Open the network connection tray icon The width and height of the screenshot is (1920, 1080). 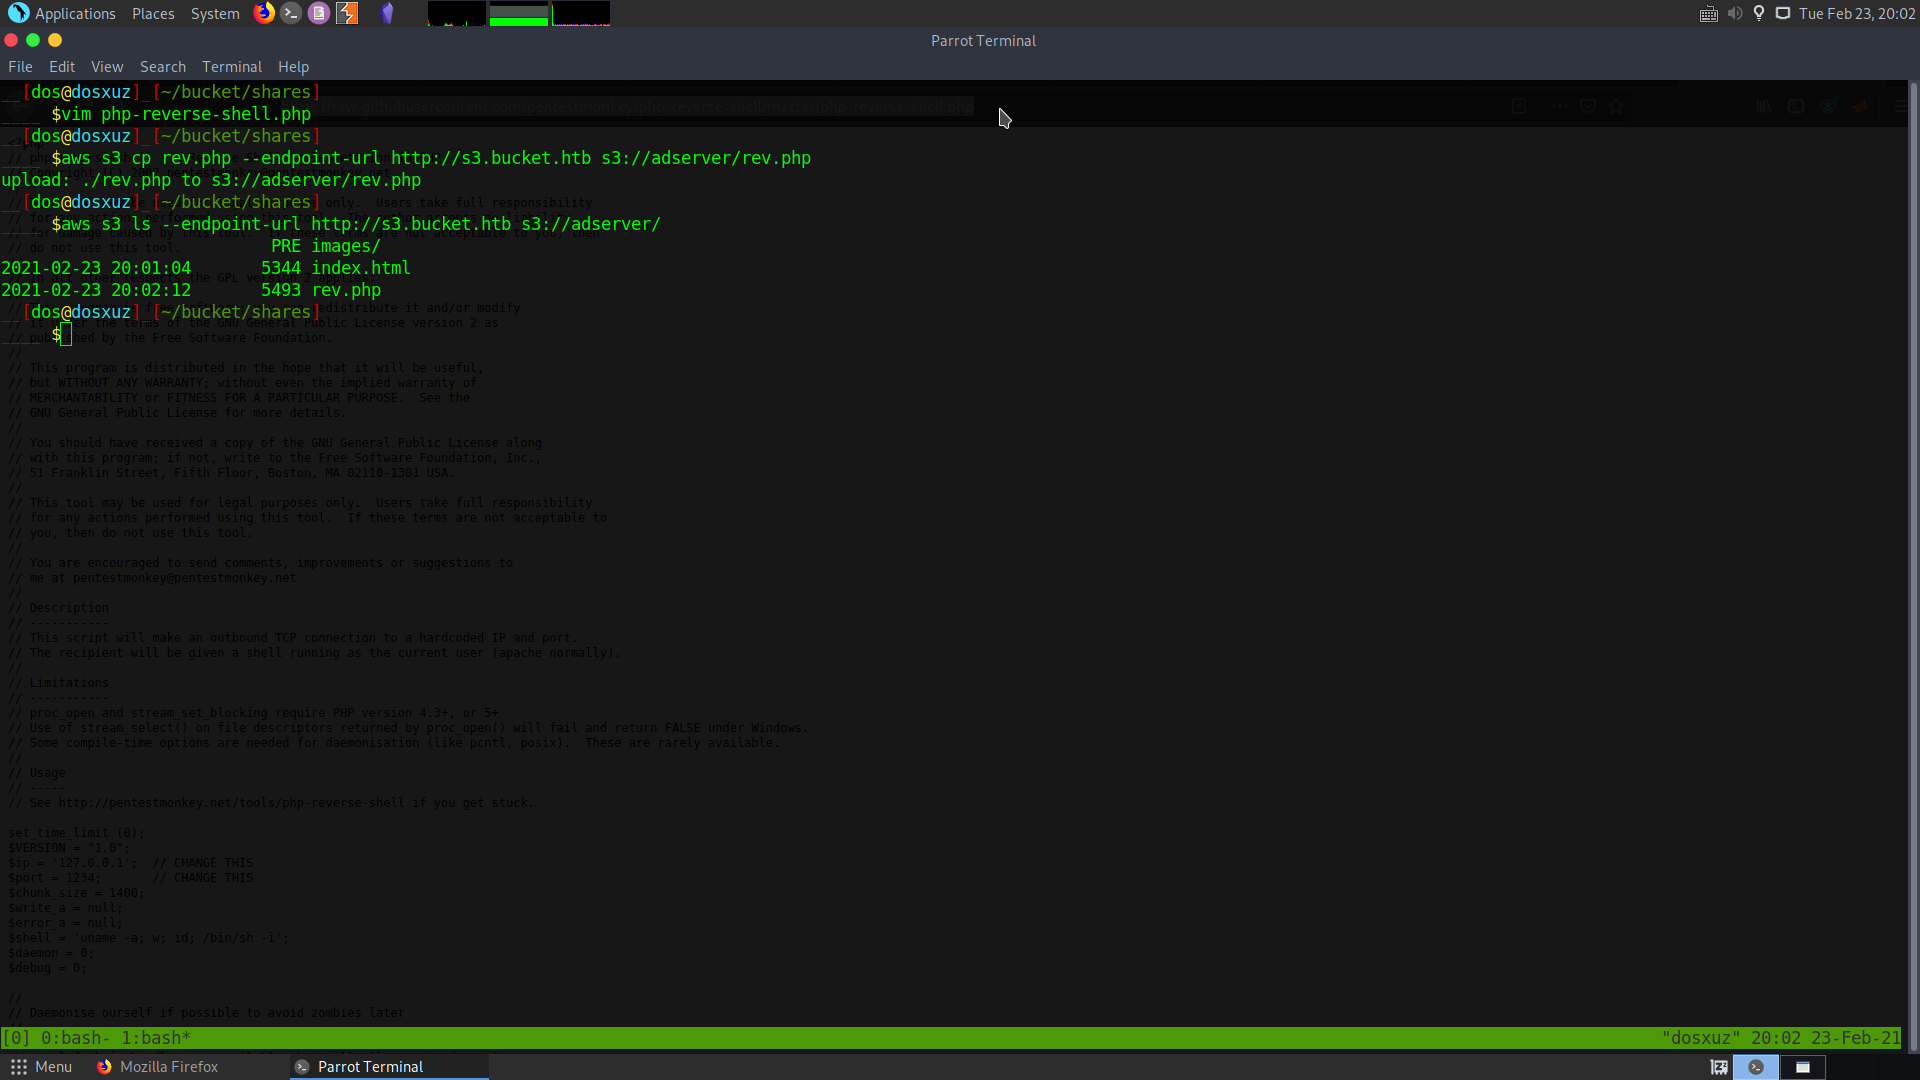[x=1783, y=13]
